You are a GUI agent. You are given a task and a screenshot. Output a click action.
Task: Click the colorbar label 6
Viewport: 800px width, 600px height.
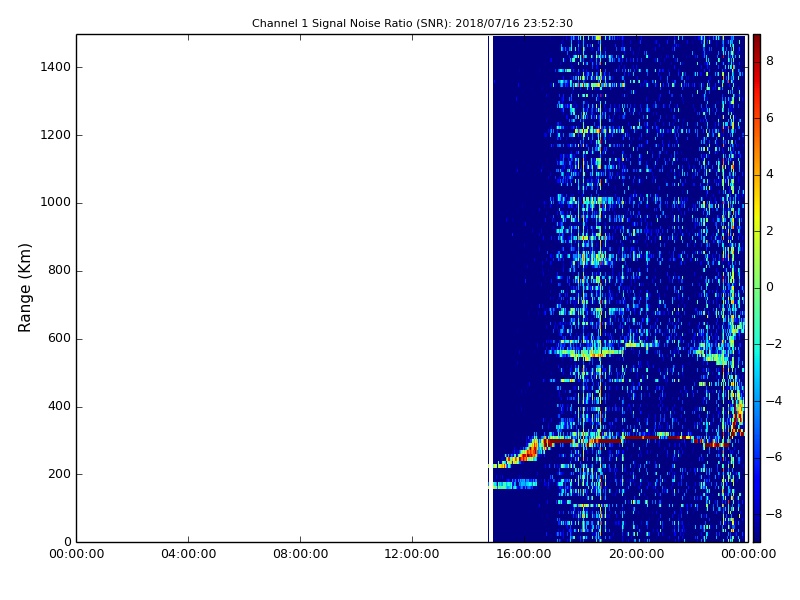tap(770, 118)
